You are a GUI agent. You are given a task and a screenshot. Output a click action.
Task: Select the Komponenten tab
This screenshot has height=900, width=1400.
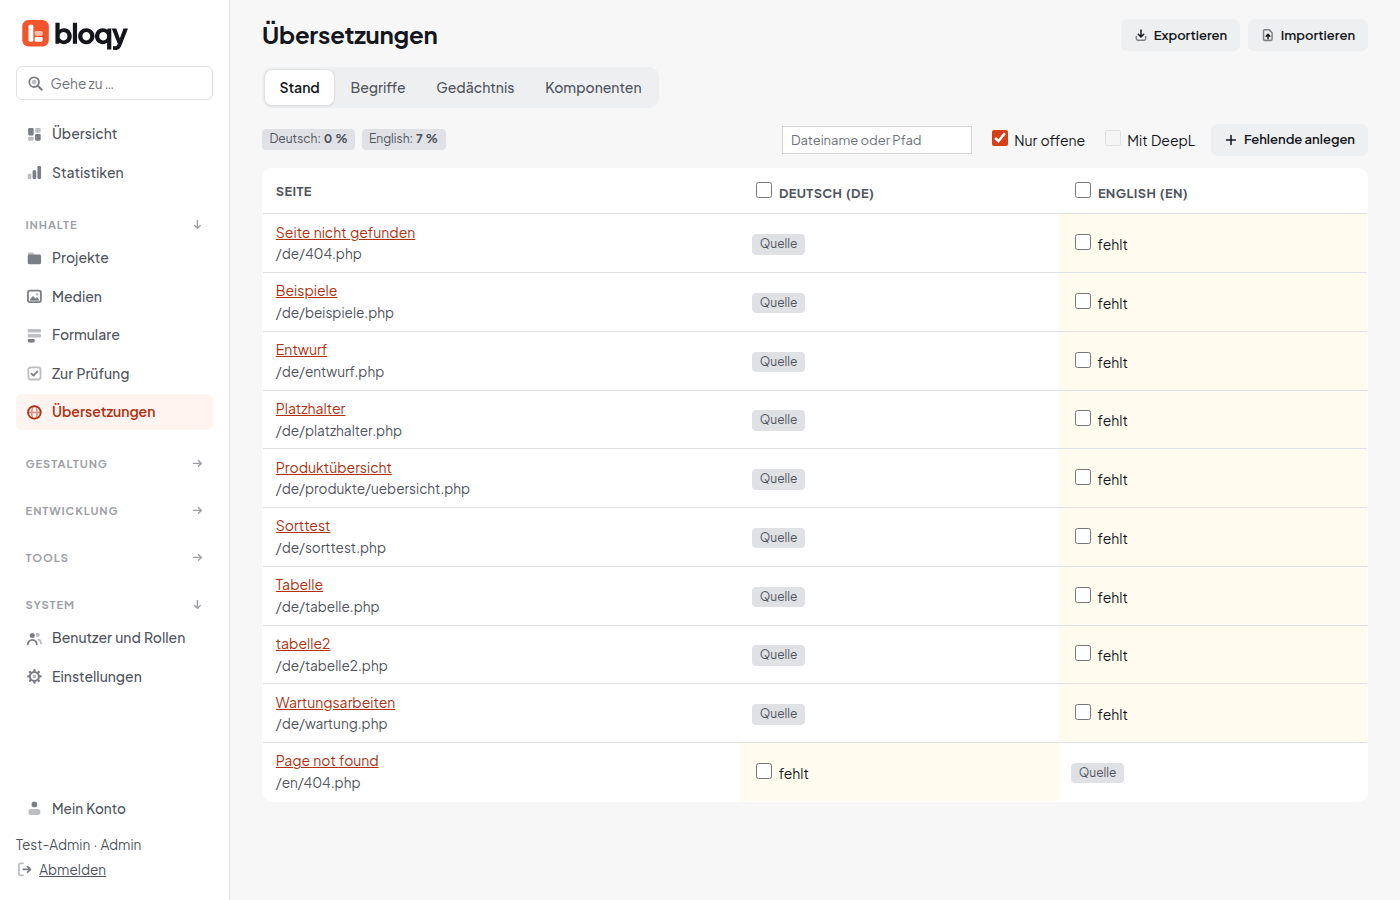click(x=593, y=88)
